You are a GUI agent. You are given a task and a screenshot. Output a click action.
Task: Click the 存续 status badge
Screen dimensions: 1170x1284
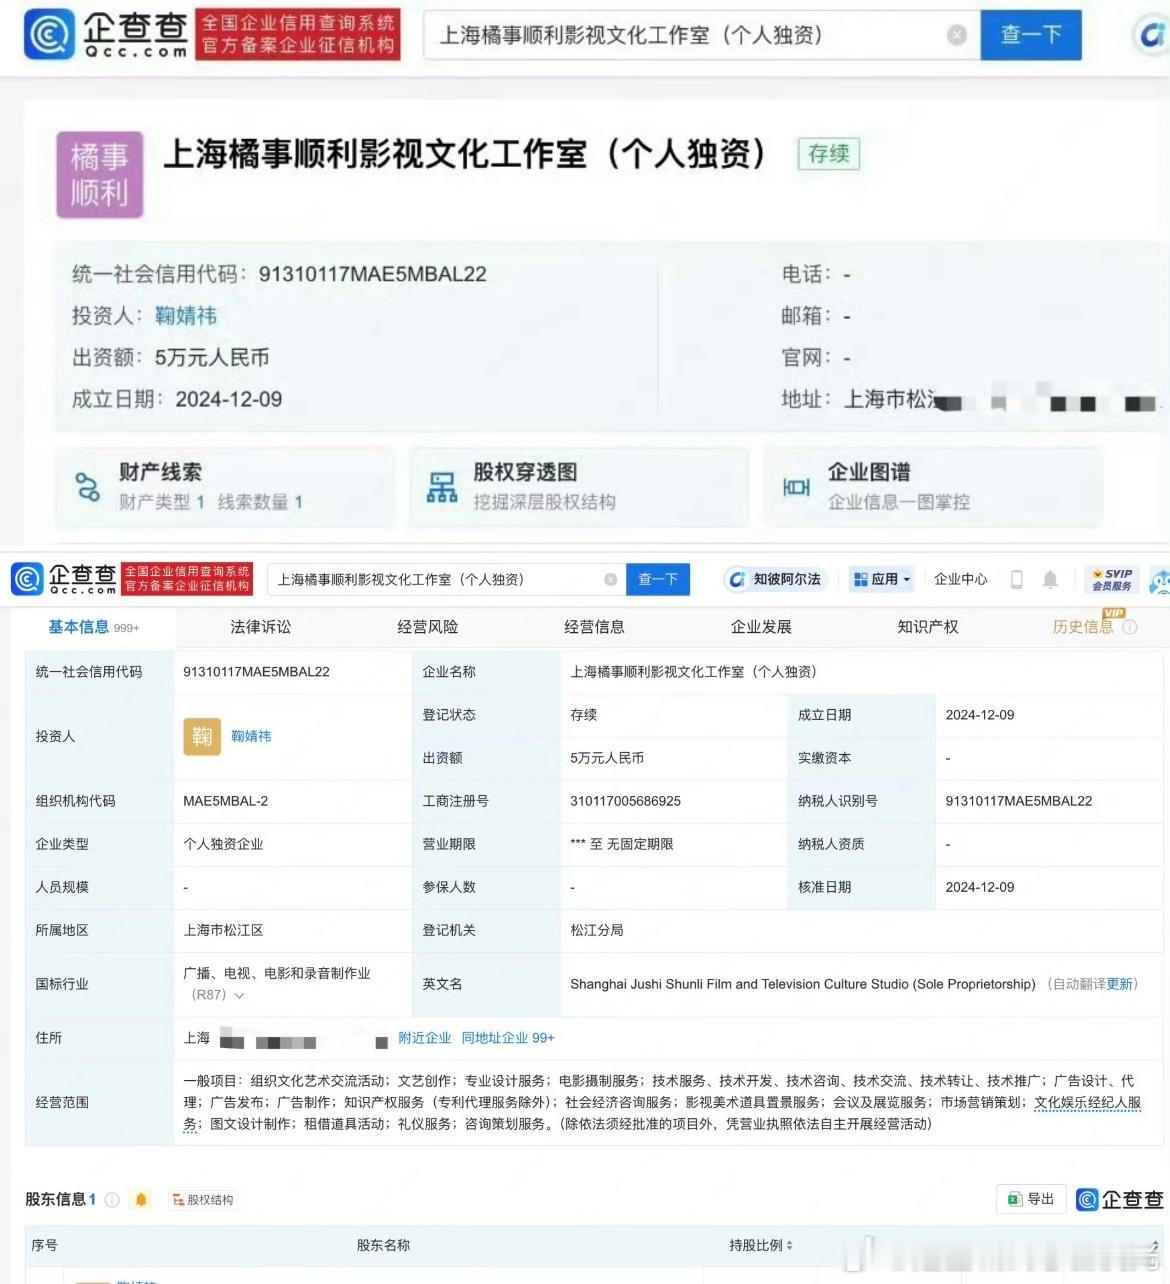[x=828, y=153]
